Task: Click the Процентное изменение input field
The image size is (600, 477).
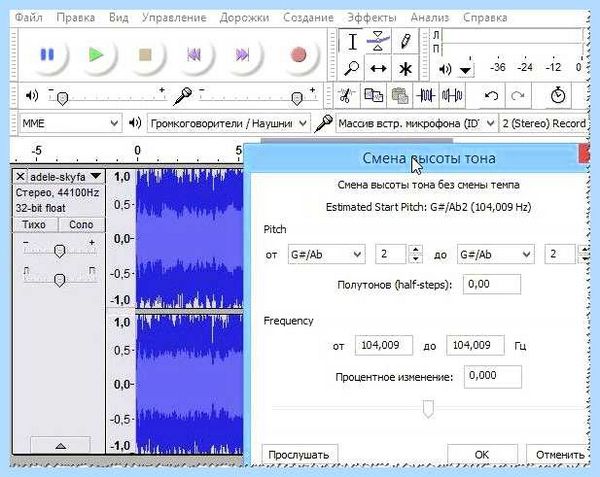Action: tap(492, 376)
